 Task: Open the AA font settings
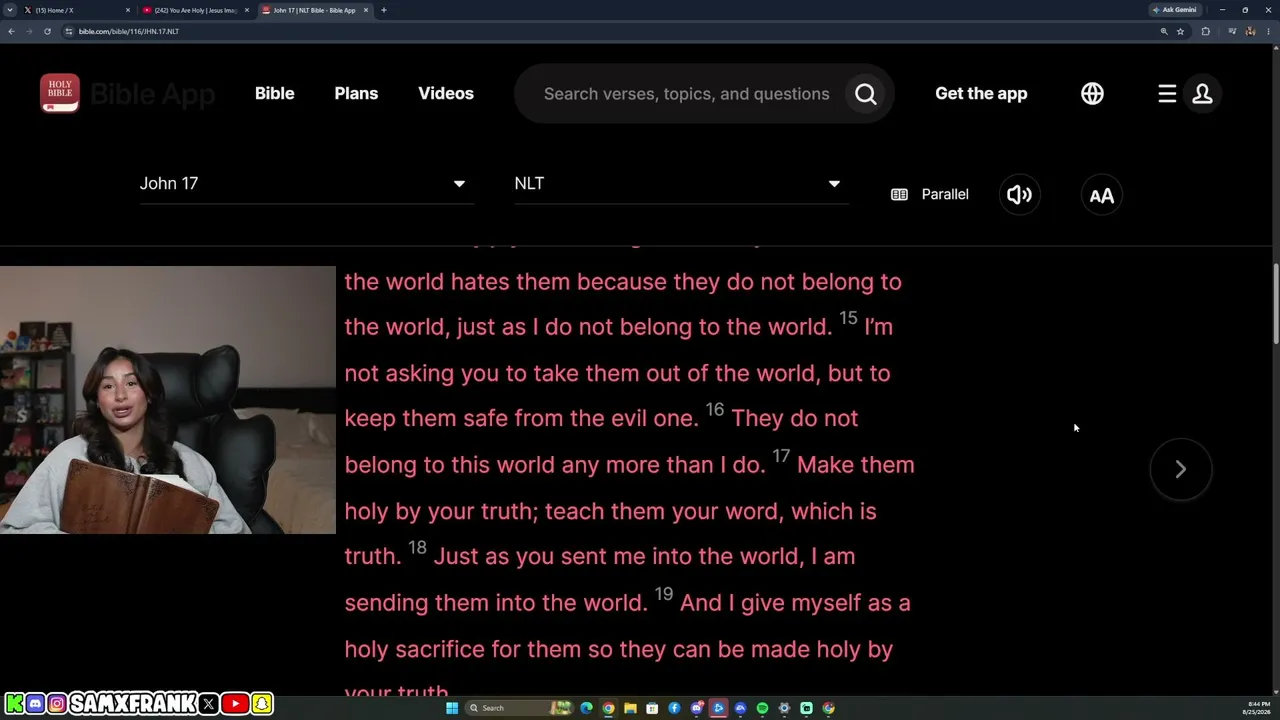point(1101,195)
